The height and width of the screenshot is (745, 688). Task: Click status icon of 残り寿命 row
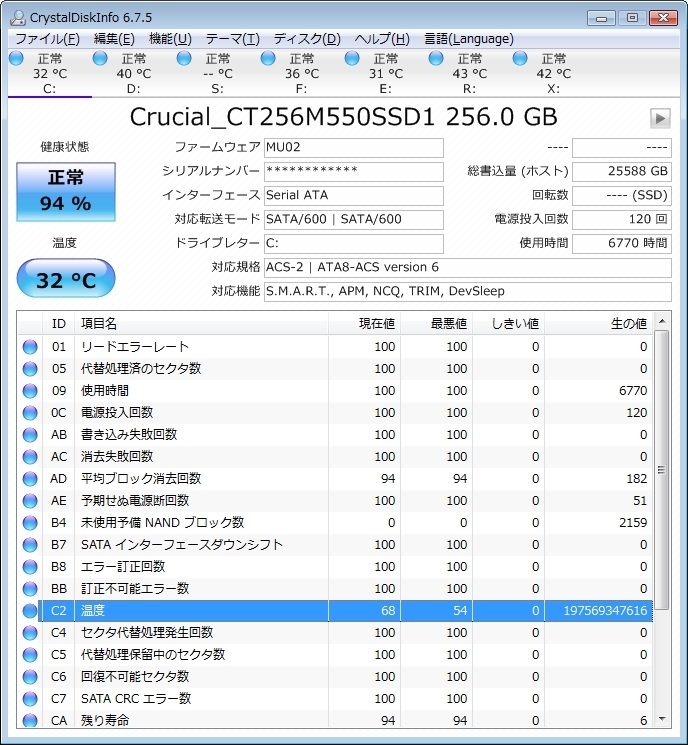click(30, 720)
